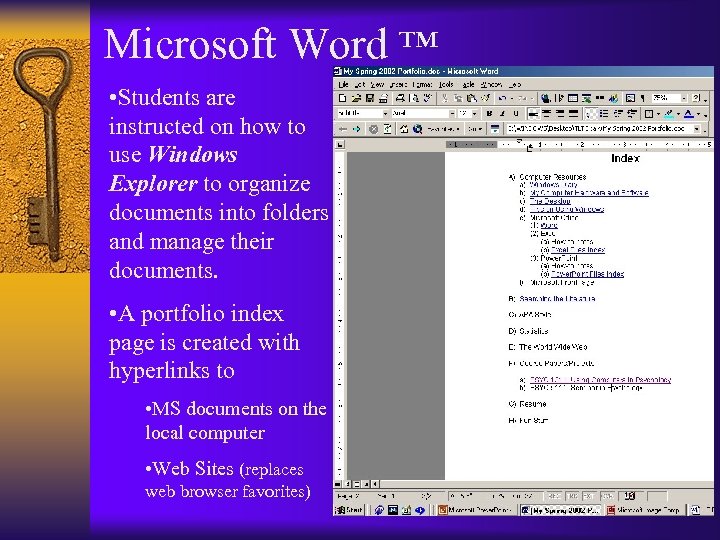Toggle Align Left paragraph alignment

click(x=534, y=113)
